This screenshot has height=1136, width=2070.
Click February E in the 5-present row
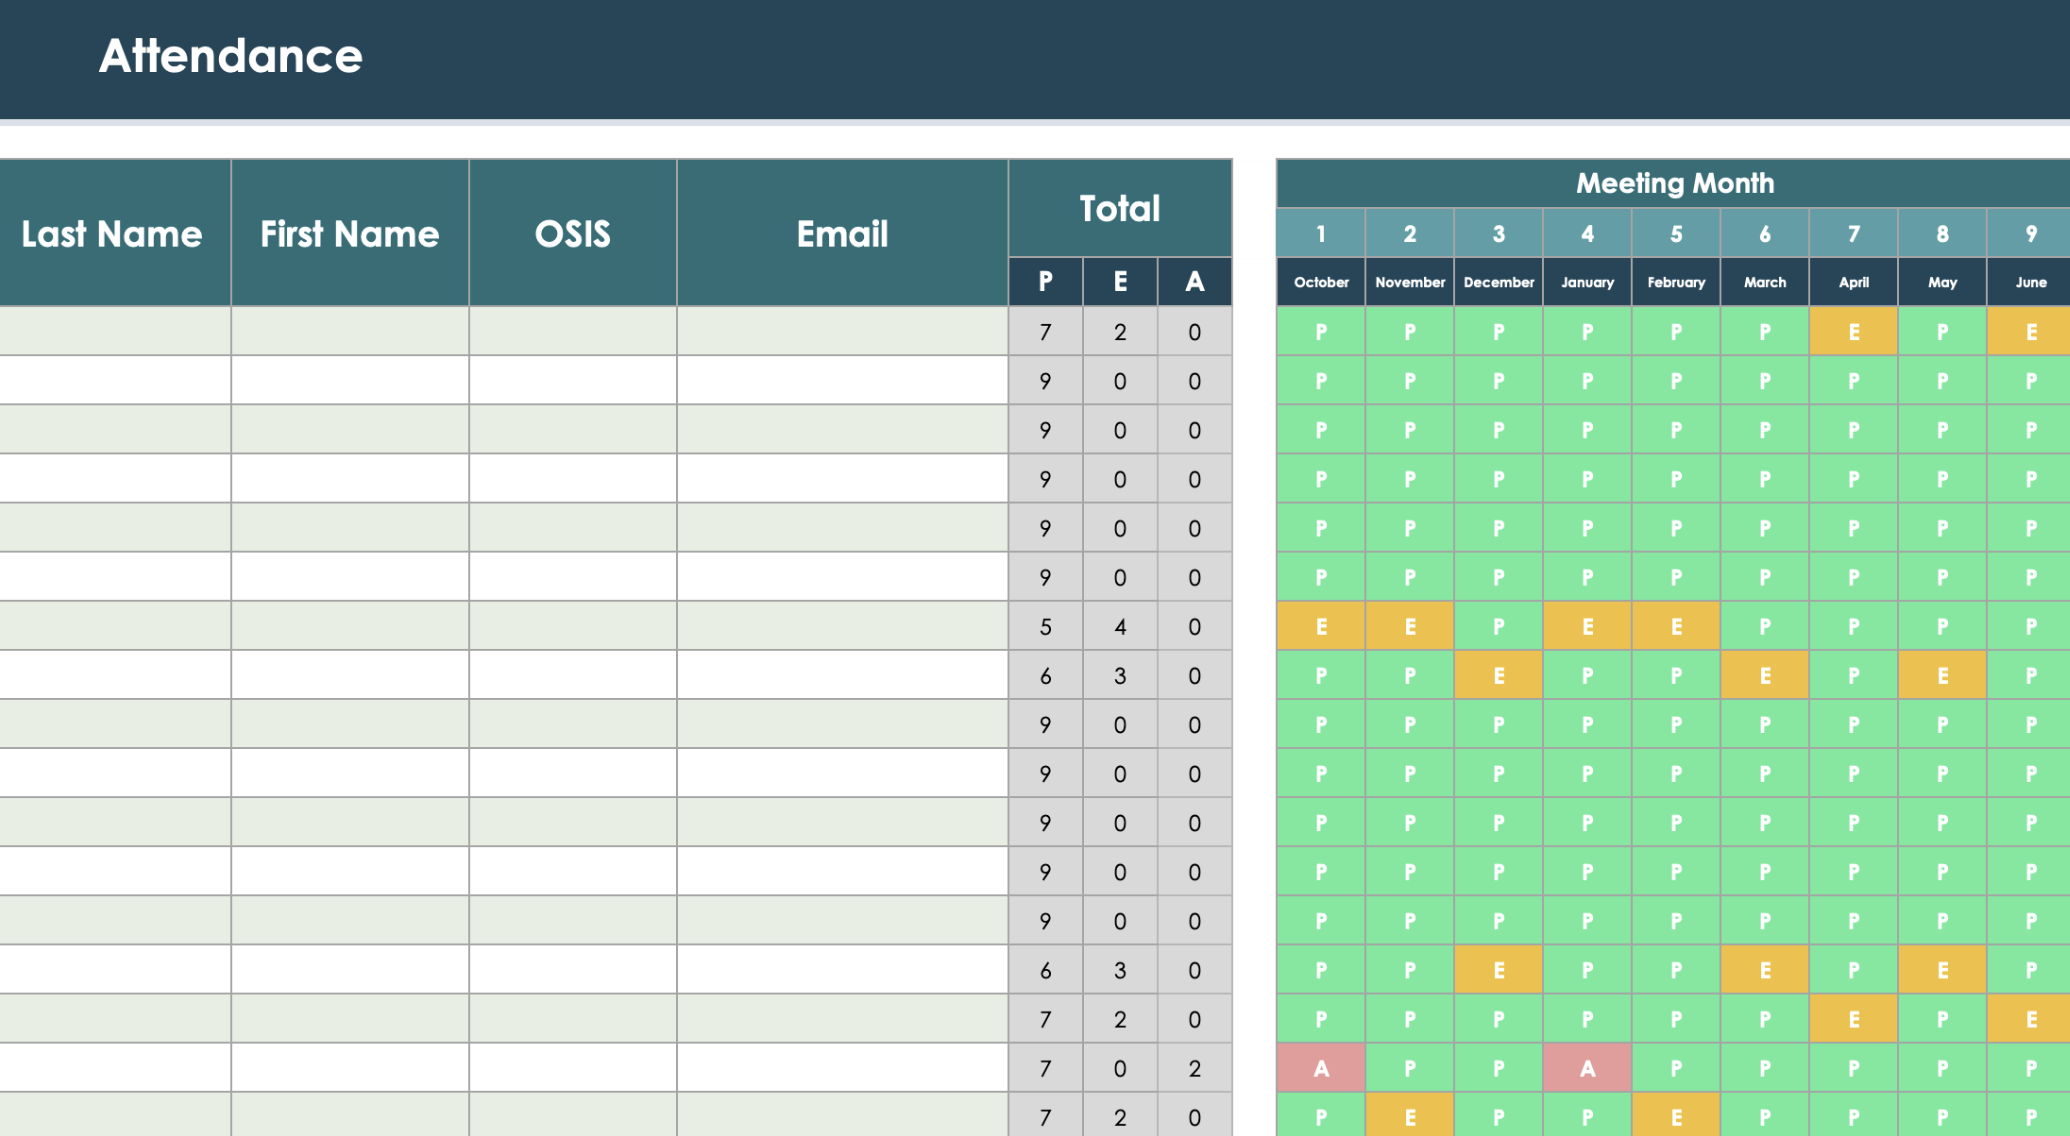(1676, 627)
